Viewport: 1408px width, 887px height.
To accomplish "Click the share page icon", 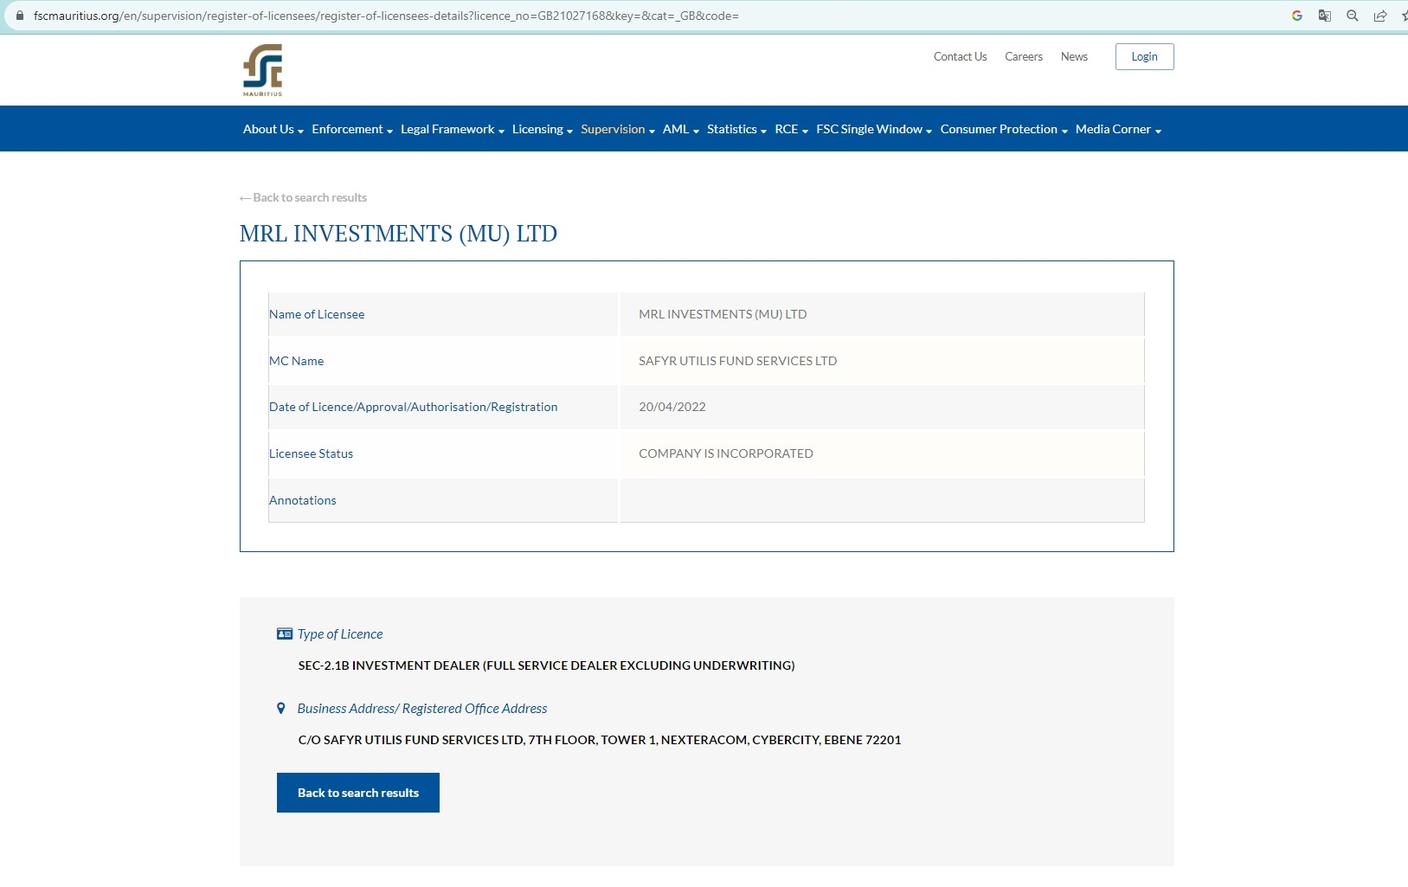I will (x=1380, y=16).
